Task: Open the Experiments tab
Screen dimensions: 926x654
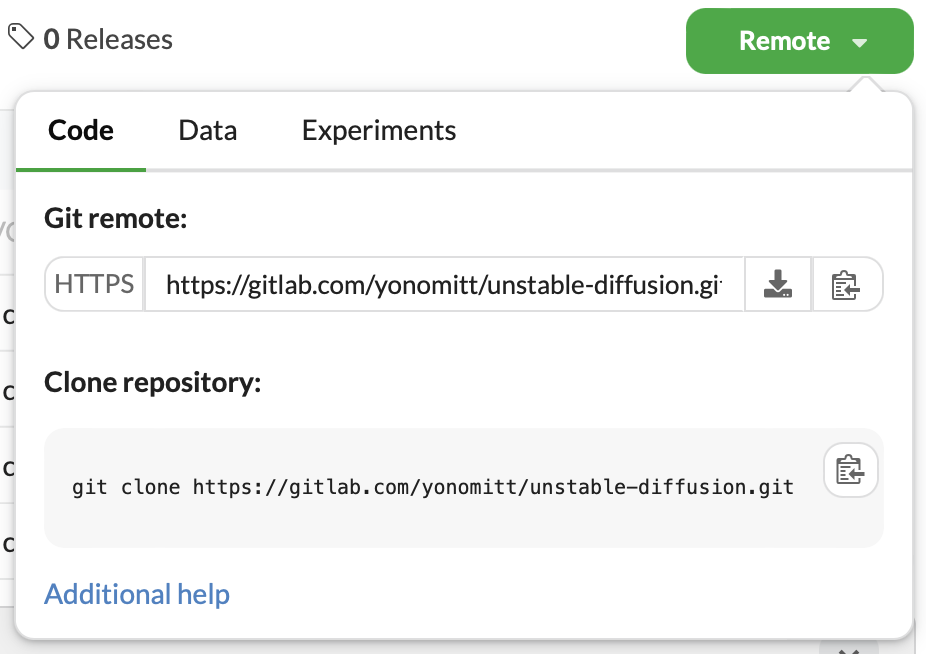Action: (x=379, y=131)
